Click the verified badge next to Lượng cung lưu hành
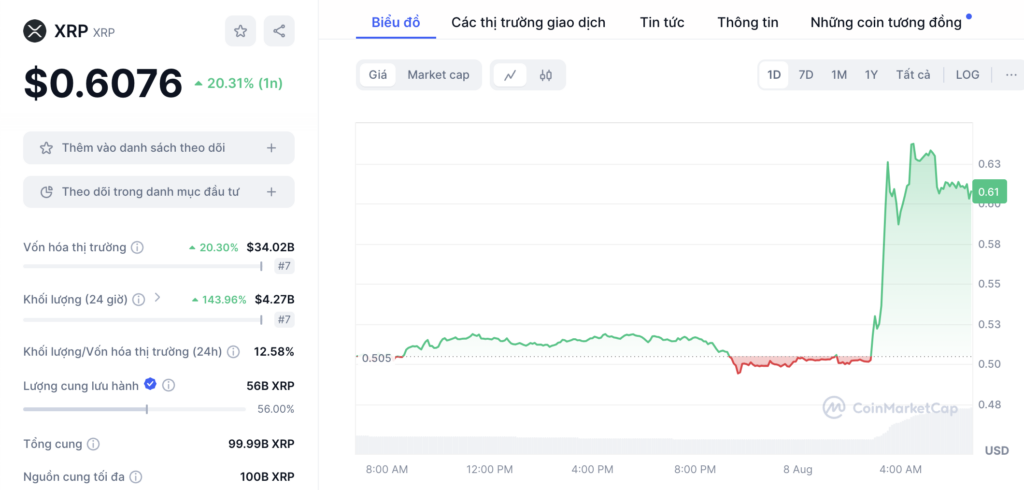This screenshot has height=490, width=1024. [150, 384]
